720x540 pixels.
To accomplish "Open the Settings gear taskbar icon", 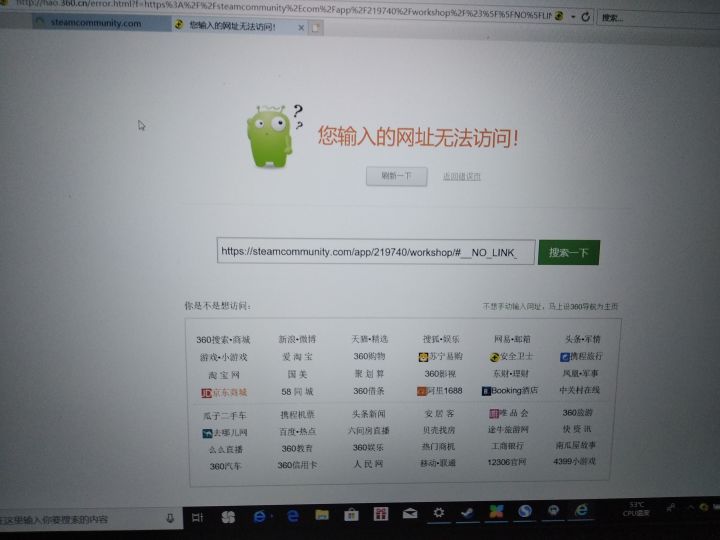I will point(439,512).
